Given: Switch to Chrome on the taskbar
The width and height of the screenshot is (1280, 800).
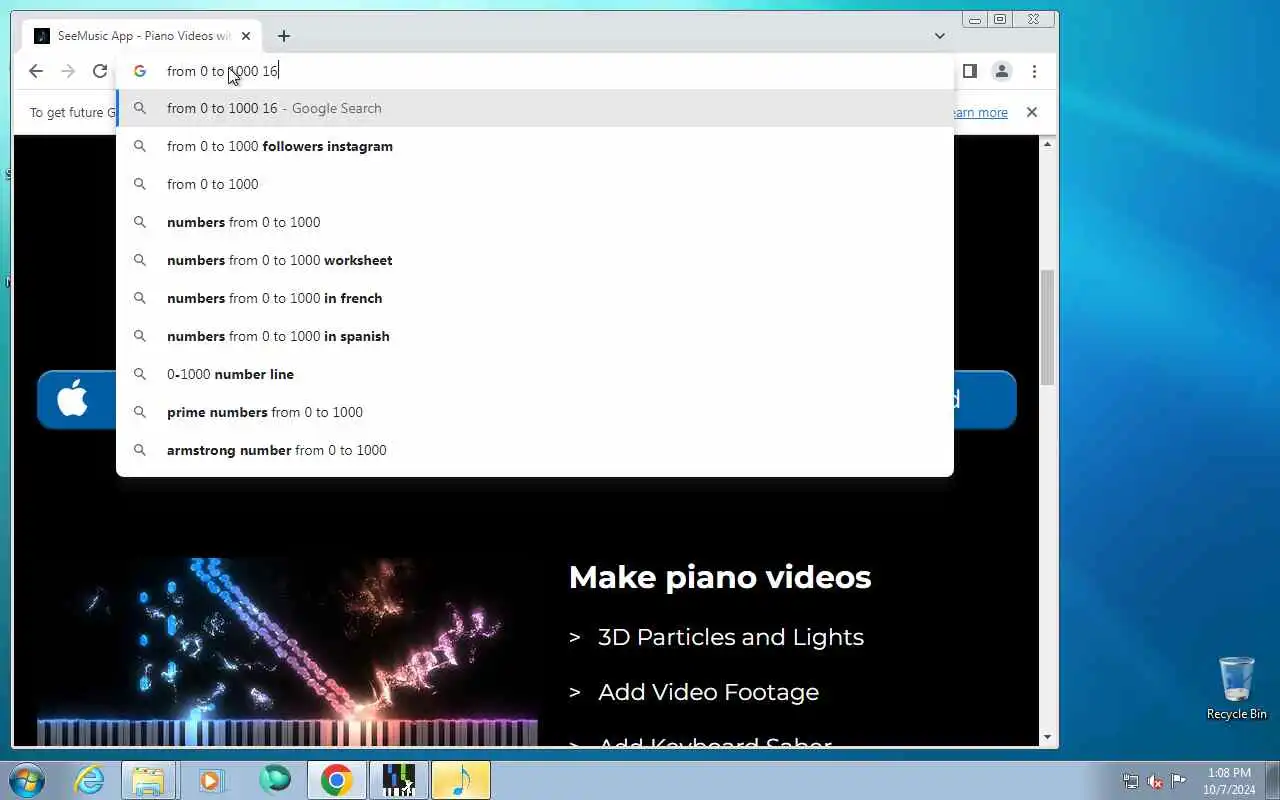Looking at the screenshot, I should point(336,780).
